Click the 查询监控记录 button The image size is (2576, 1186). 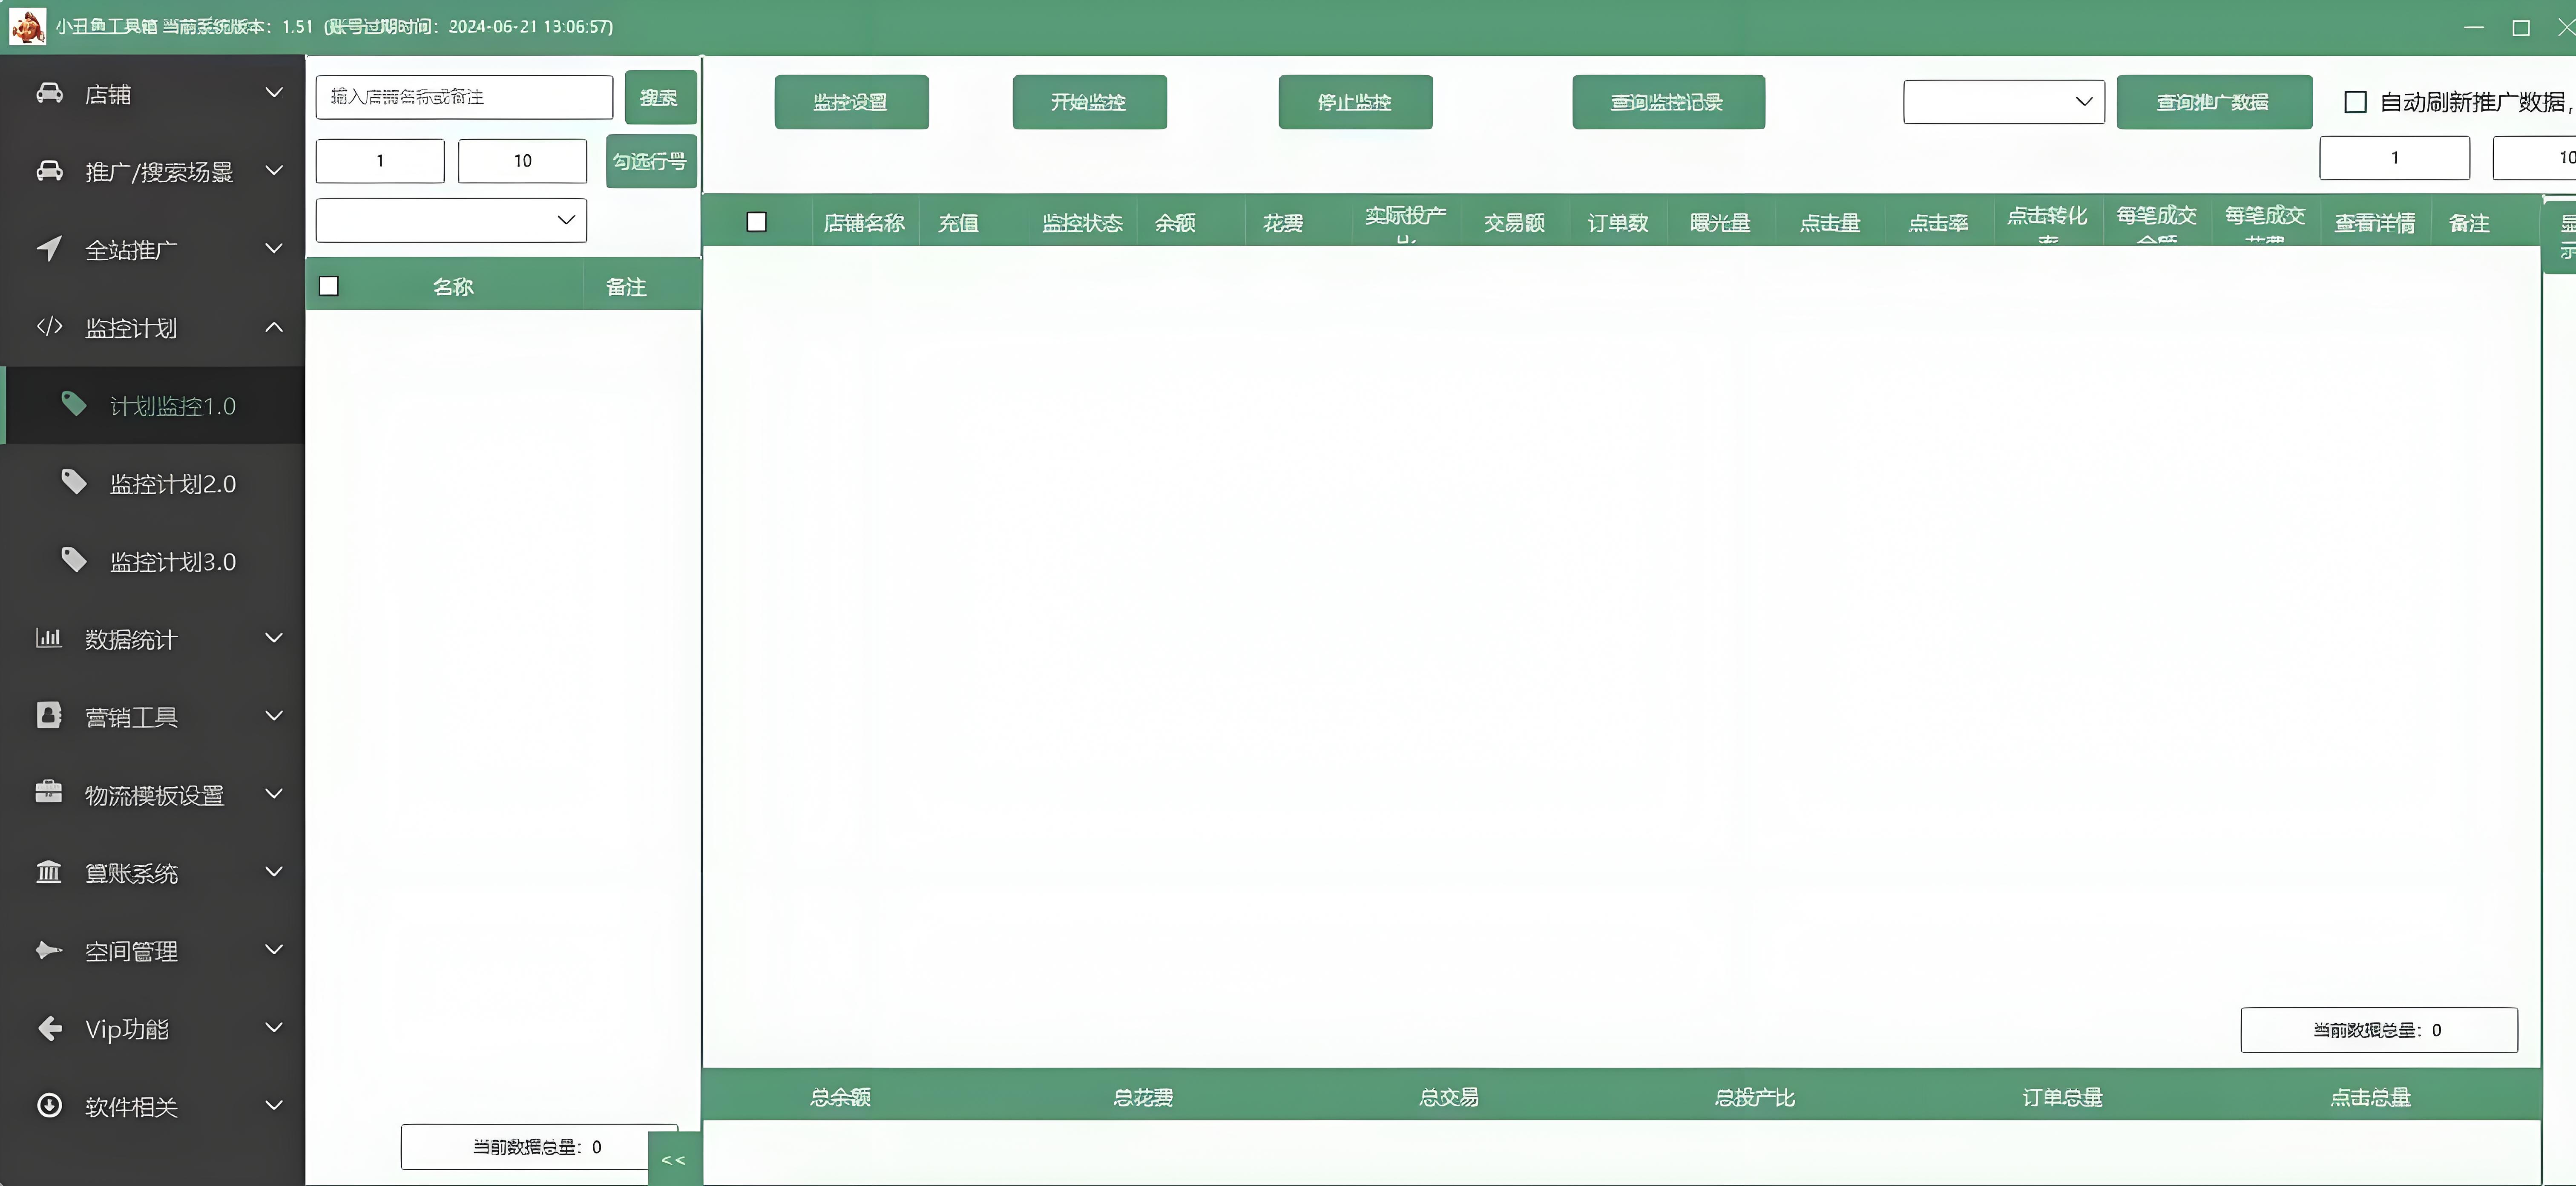(x=1668, y=102)
